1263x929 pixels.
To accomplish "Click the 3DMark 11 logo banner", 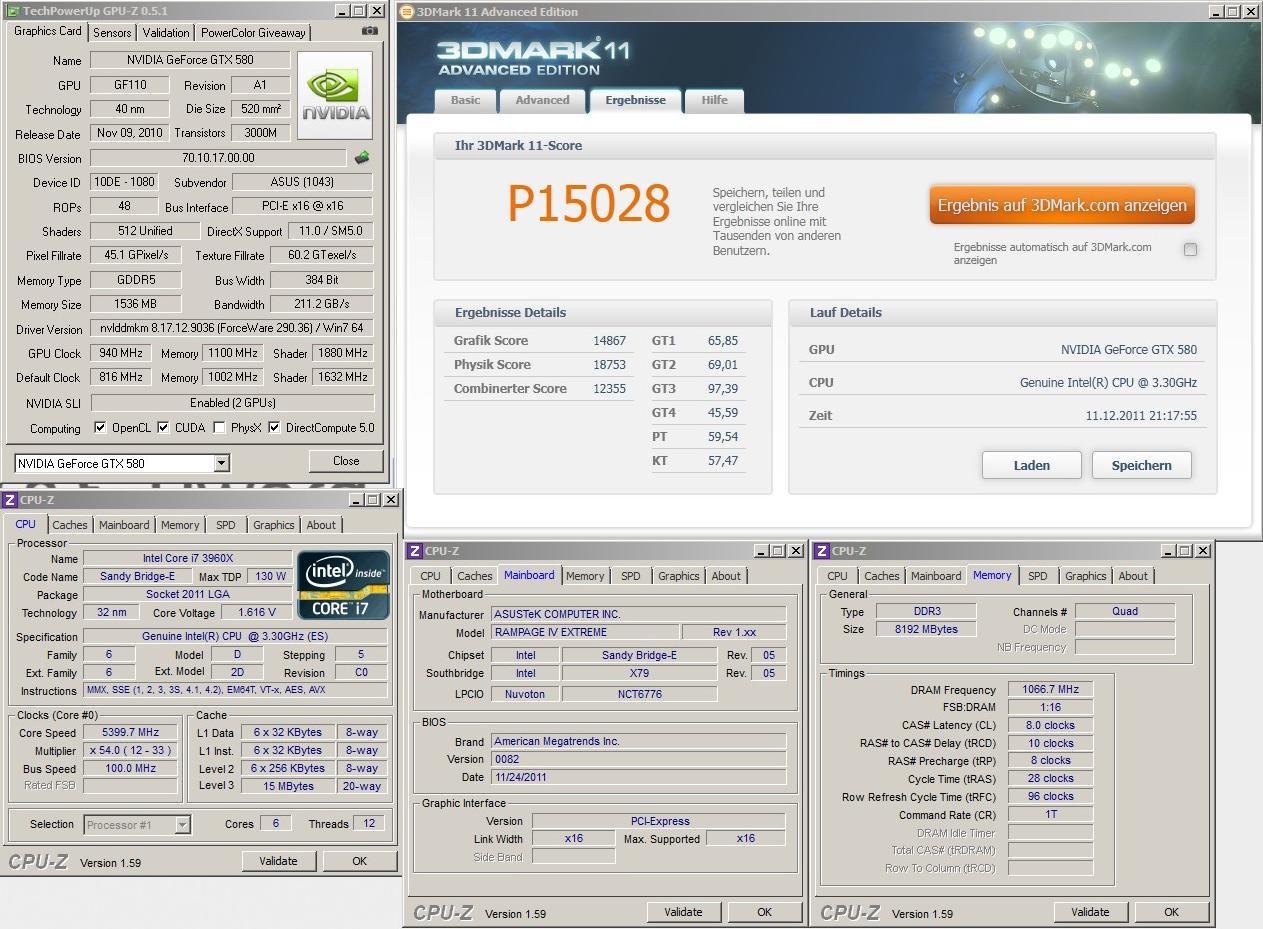I will coord(533,57).
